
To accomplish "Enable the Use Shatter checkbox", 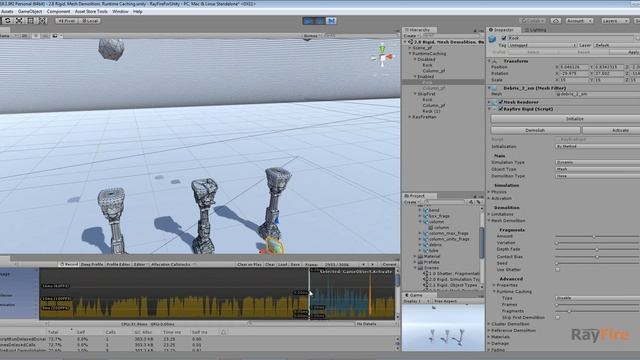I will 558,269.
